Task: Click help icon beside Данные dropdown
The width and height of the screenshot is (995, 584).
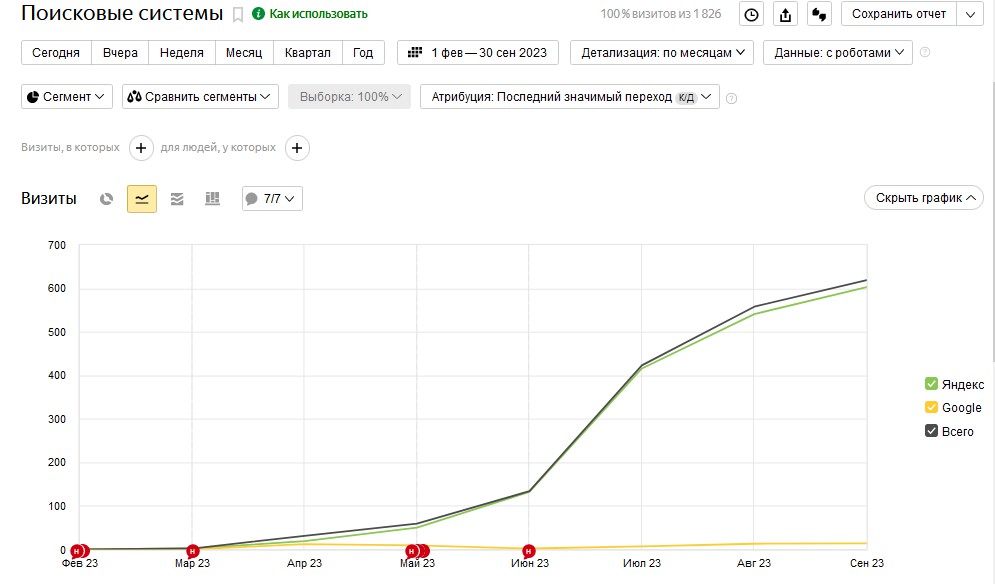Action: pyautogui.click(x=925, y=52)
